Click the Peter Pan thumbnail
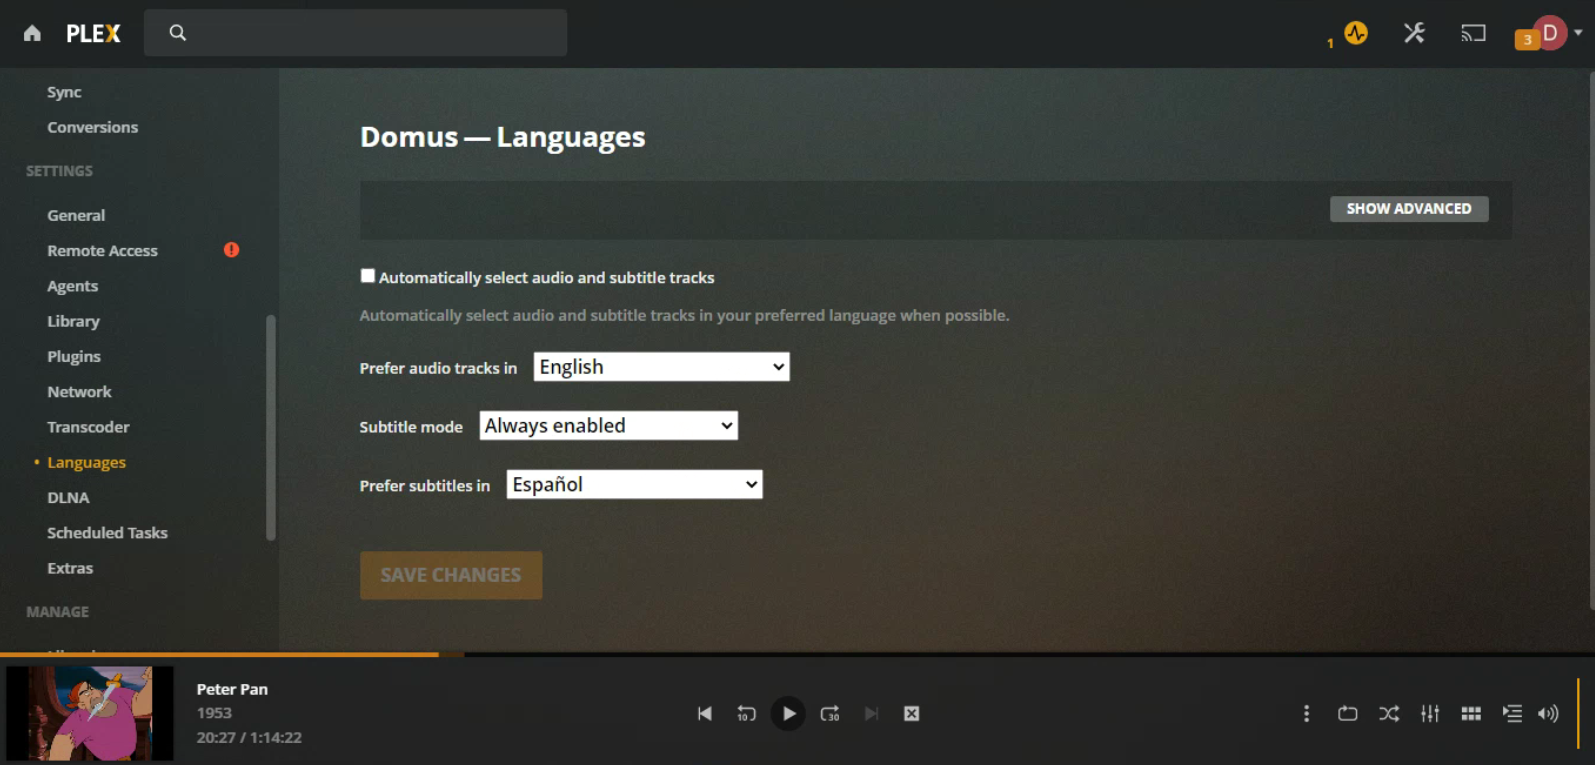 90,714
